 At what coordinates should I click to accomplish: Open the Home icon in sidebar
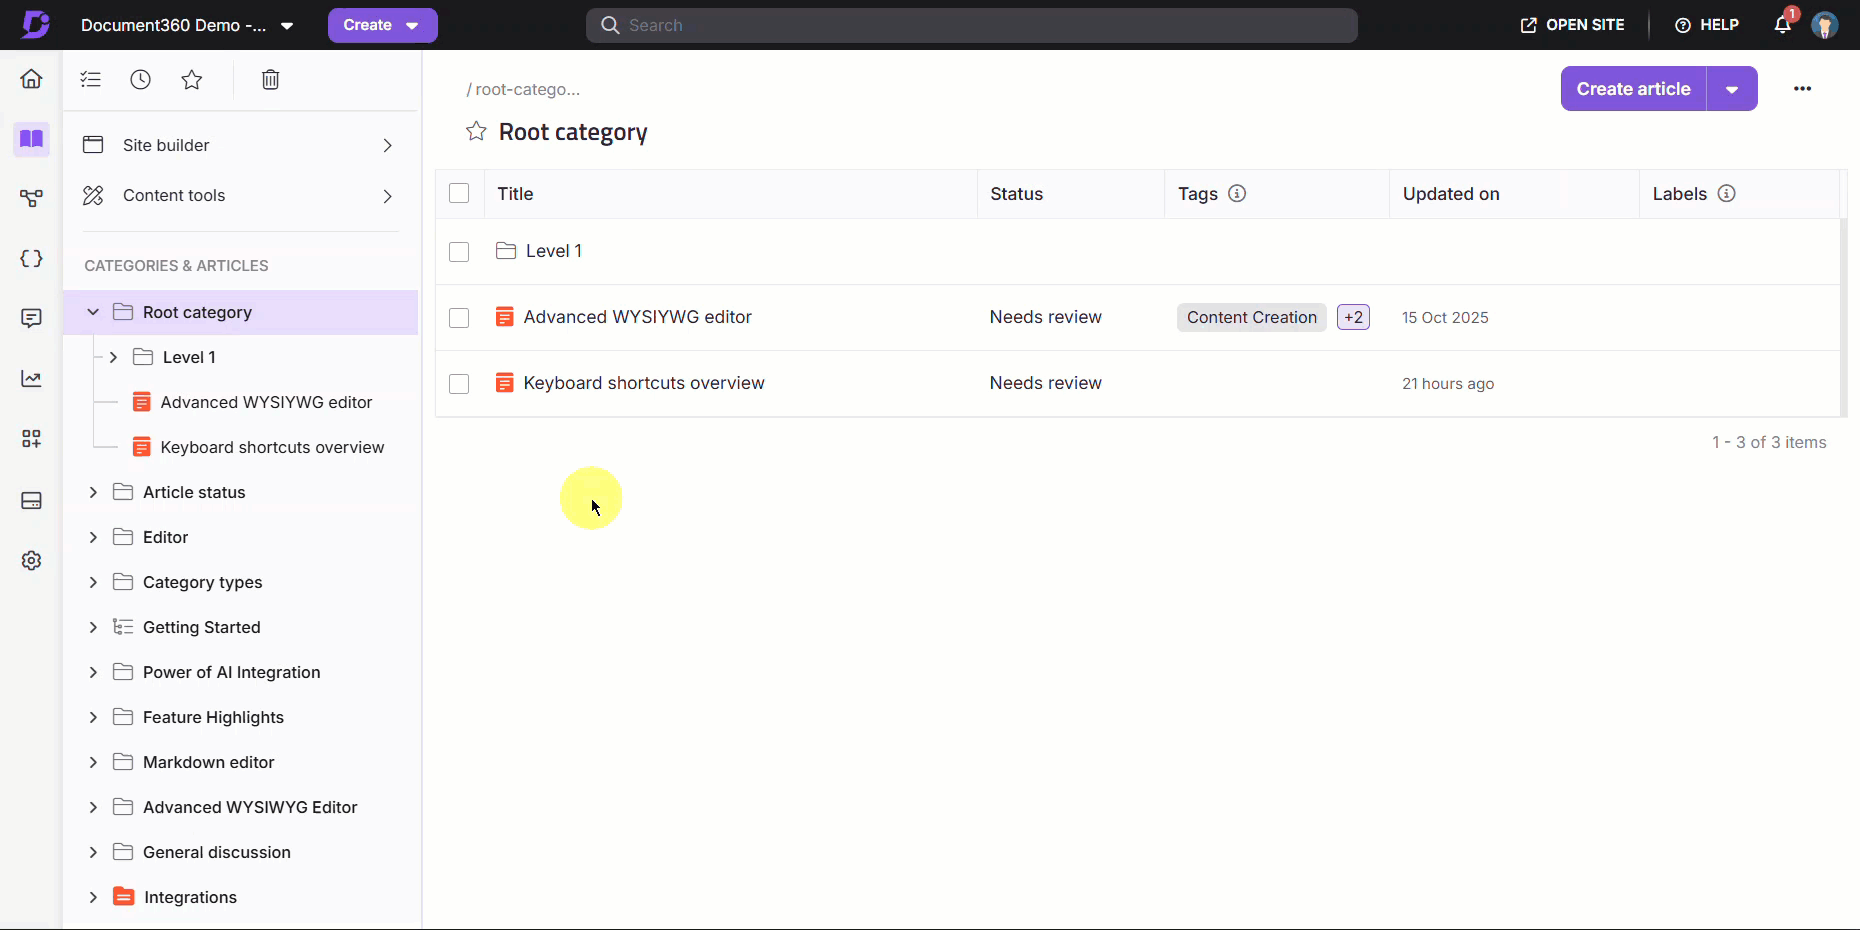pyautogui.click(x=32, y=79)
